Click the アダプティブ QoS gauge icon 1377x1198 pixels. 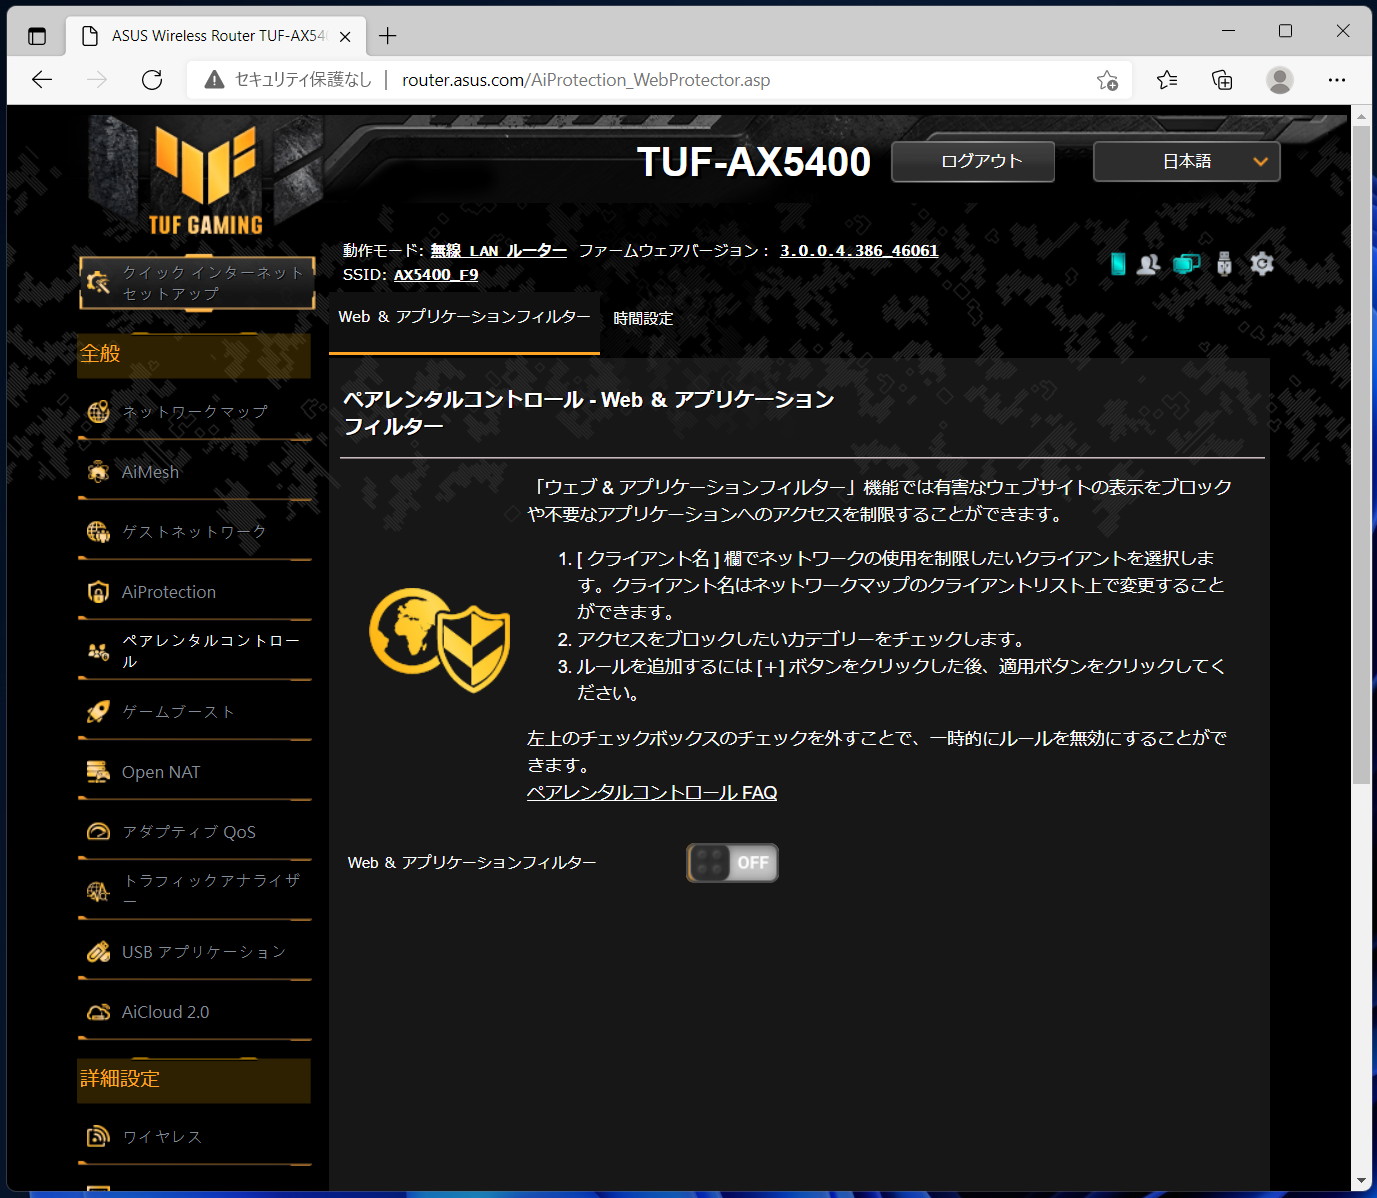(x=98, y=832)
